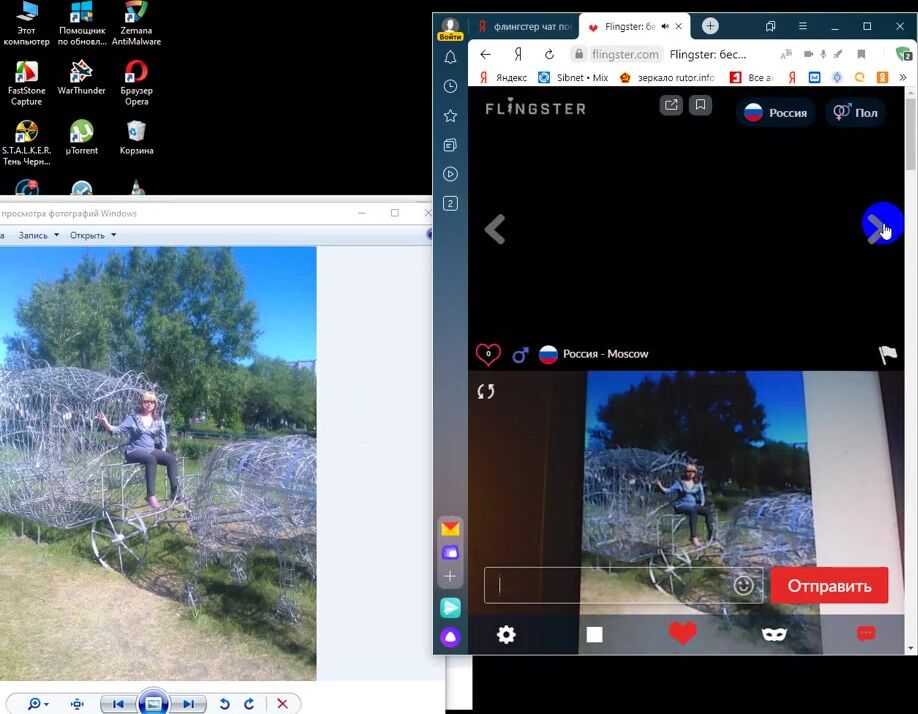
Task: Open the Россия country selector
Action: pyautogui.click(x=776, y=113)
